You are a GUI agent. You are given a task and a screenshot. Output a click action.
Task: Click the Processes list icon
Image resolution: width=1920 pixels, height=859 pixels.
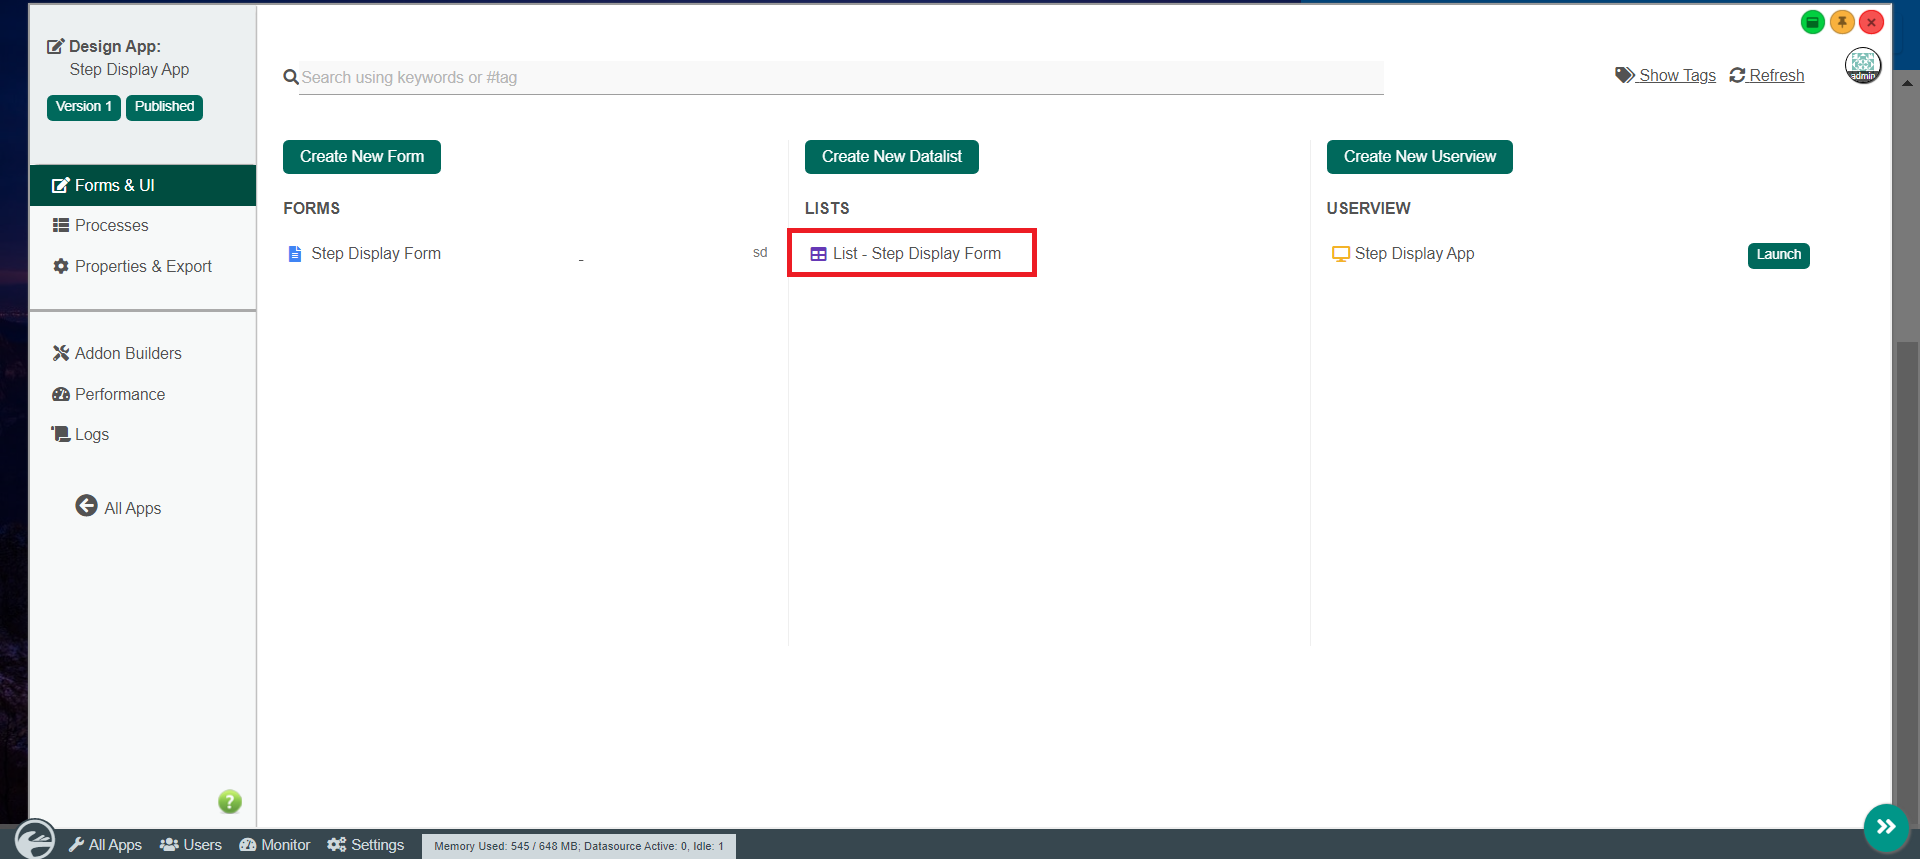[61, 226]
